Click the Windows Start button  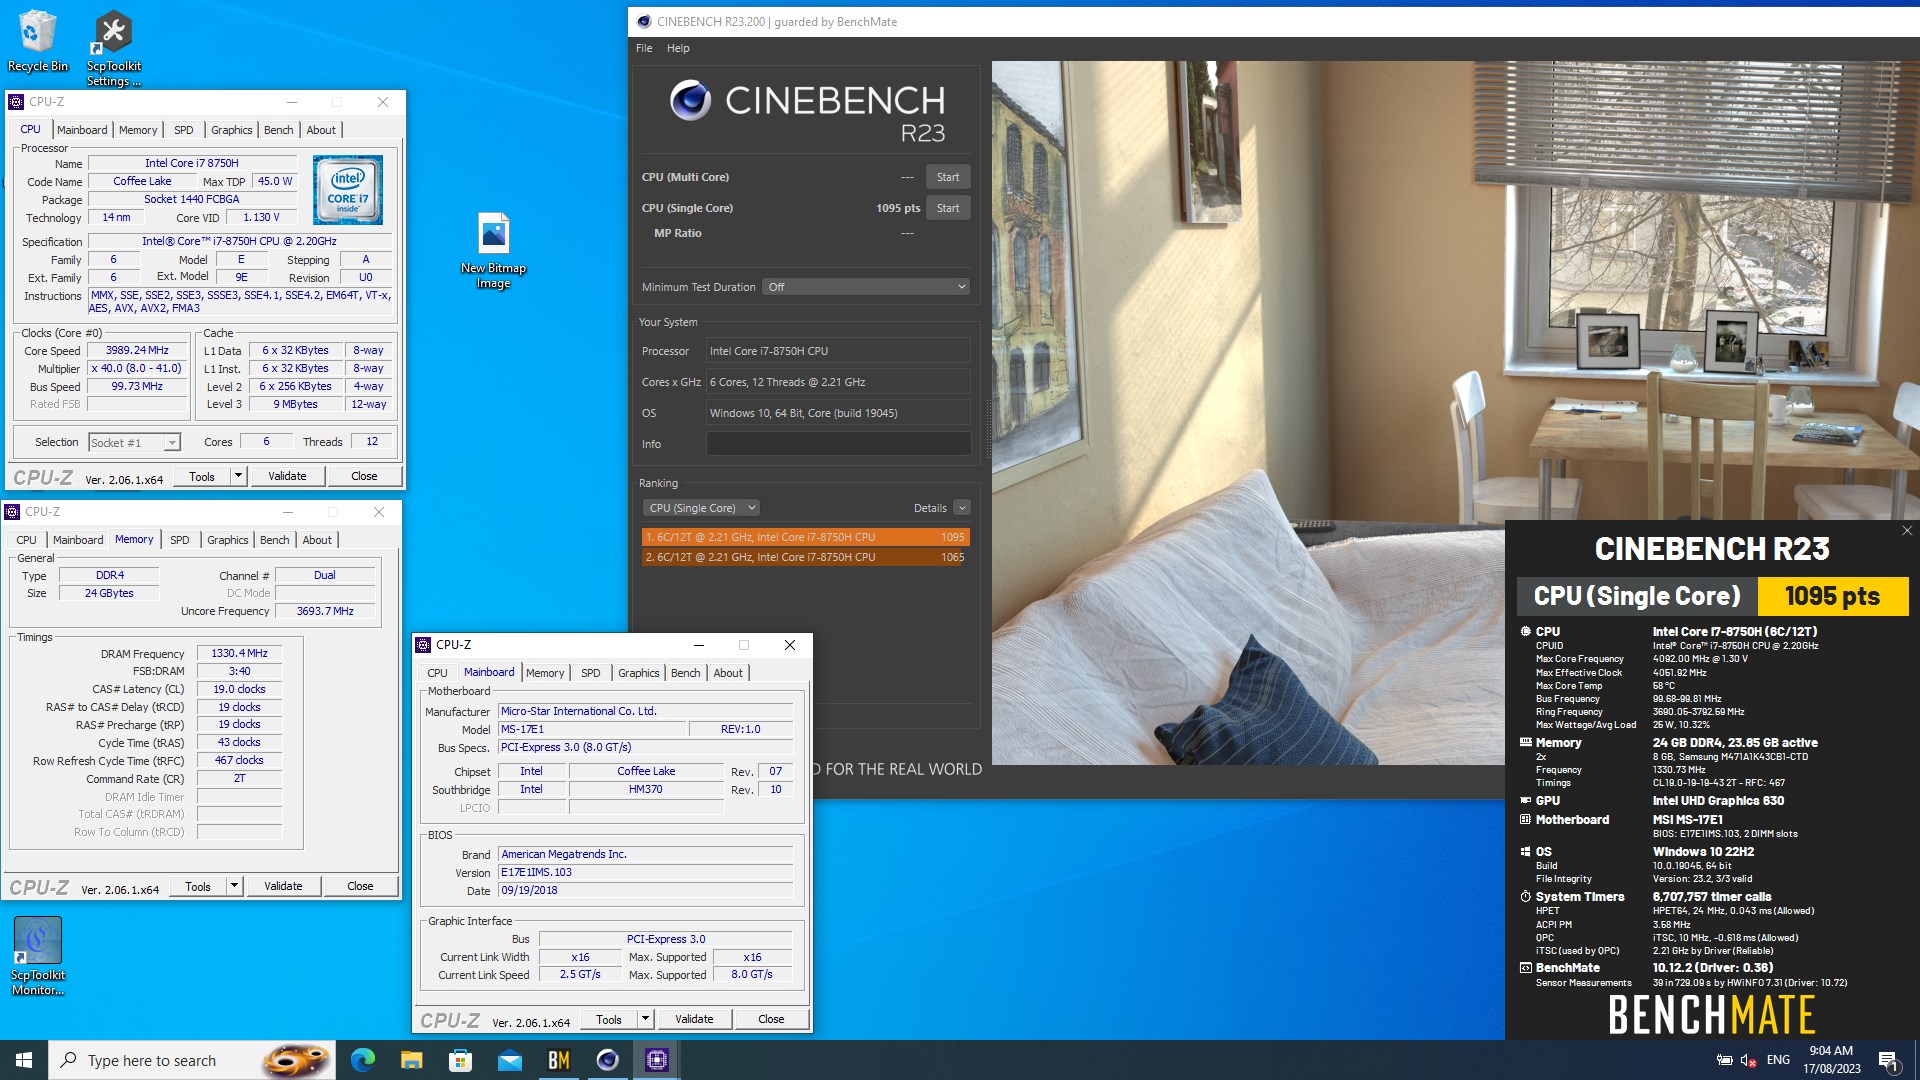[x=24, y=1060]
